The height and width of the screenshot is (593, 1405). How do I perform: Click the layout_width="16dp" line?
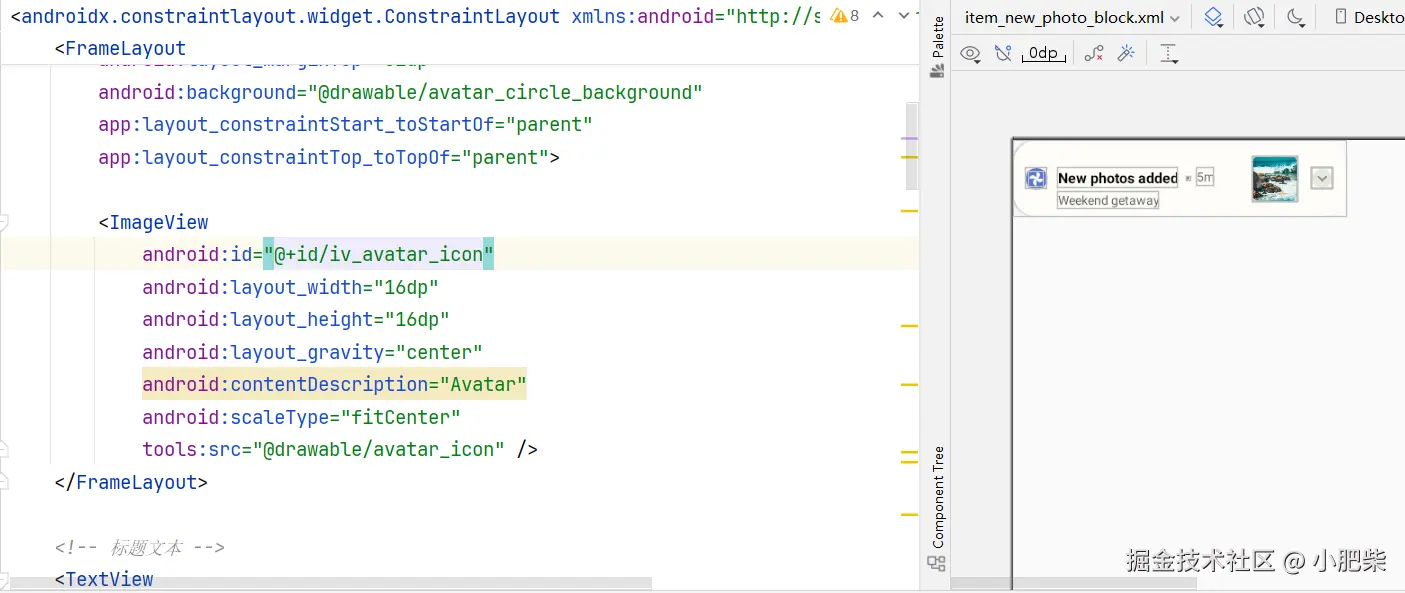click(290, 287)
